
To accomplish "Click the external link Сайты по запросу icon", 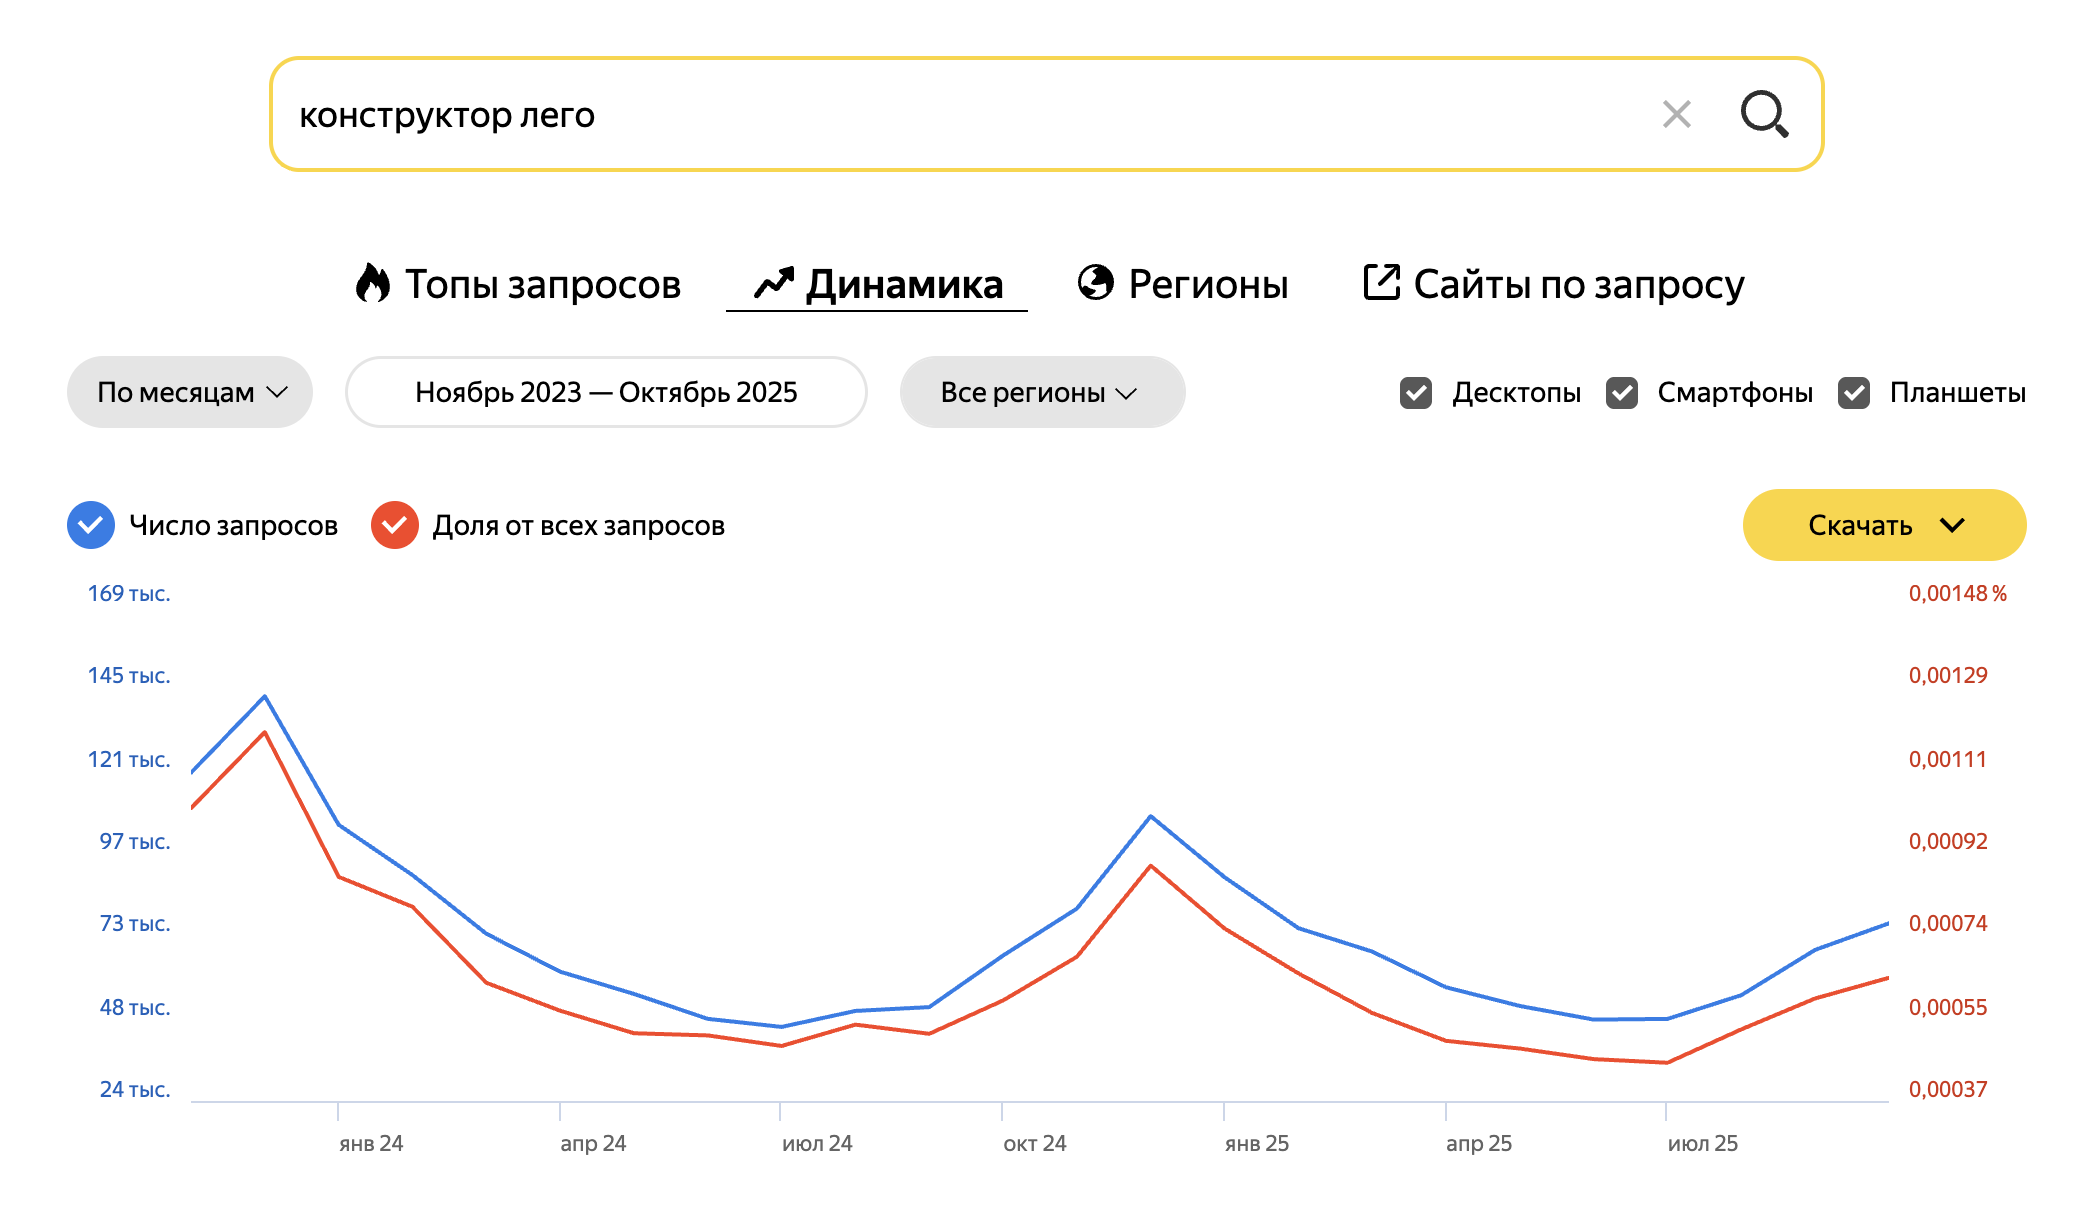I will [x=1382, y=283].
